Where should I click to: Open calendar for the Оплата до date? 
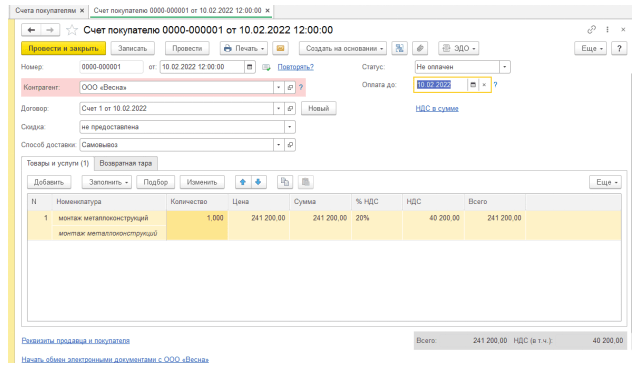pos(473,85)
